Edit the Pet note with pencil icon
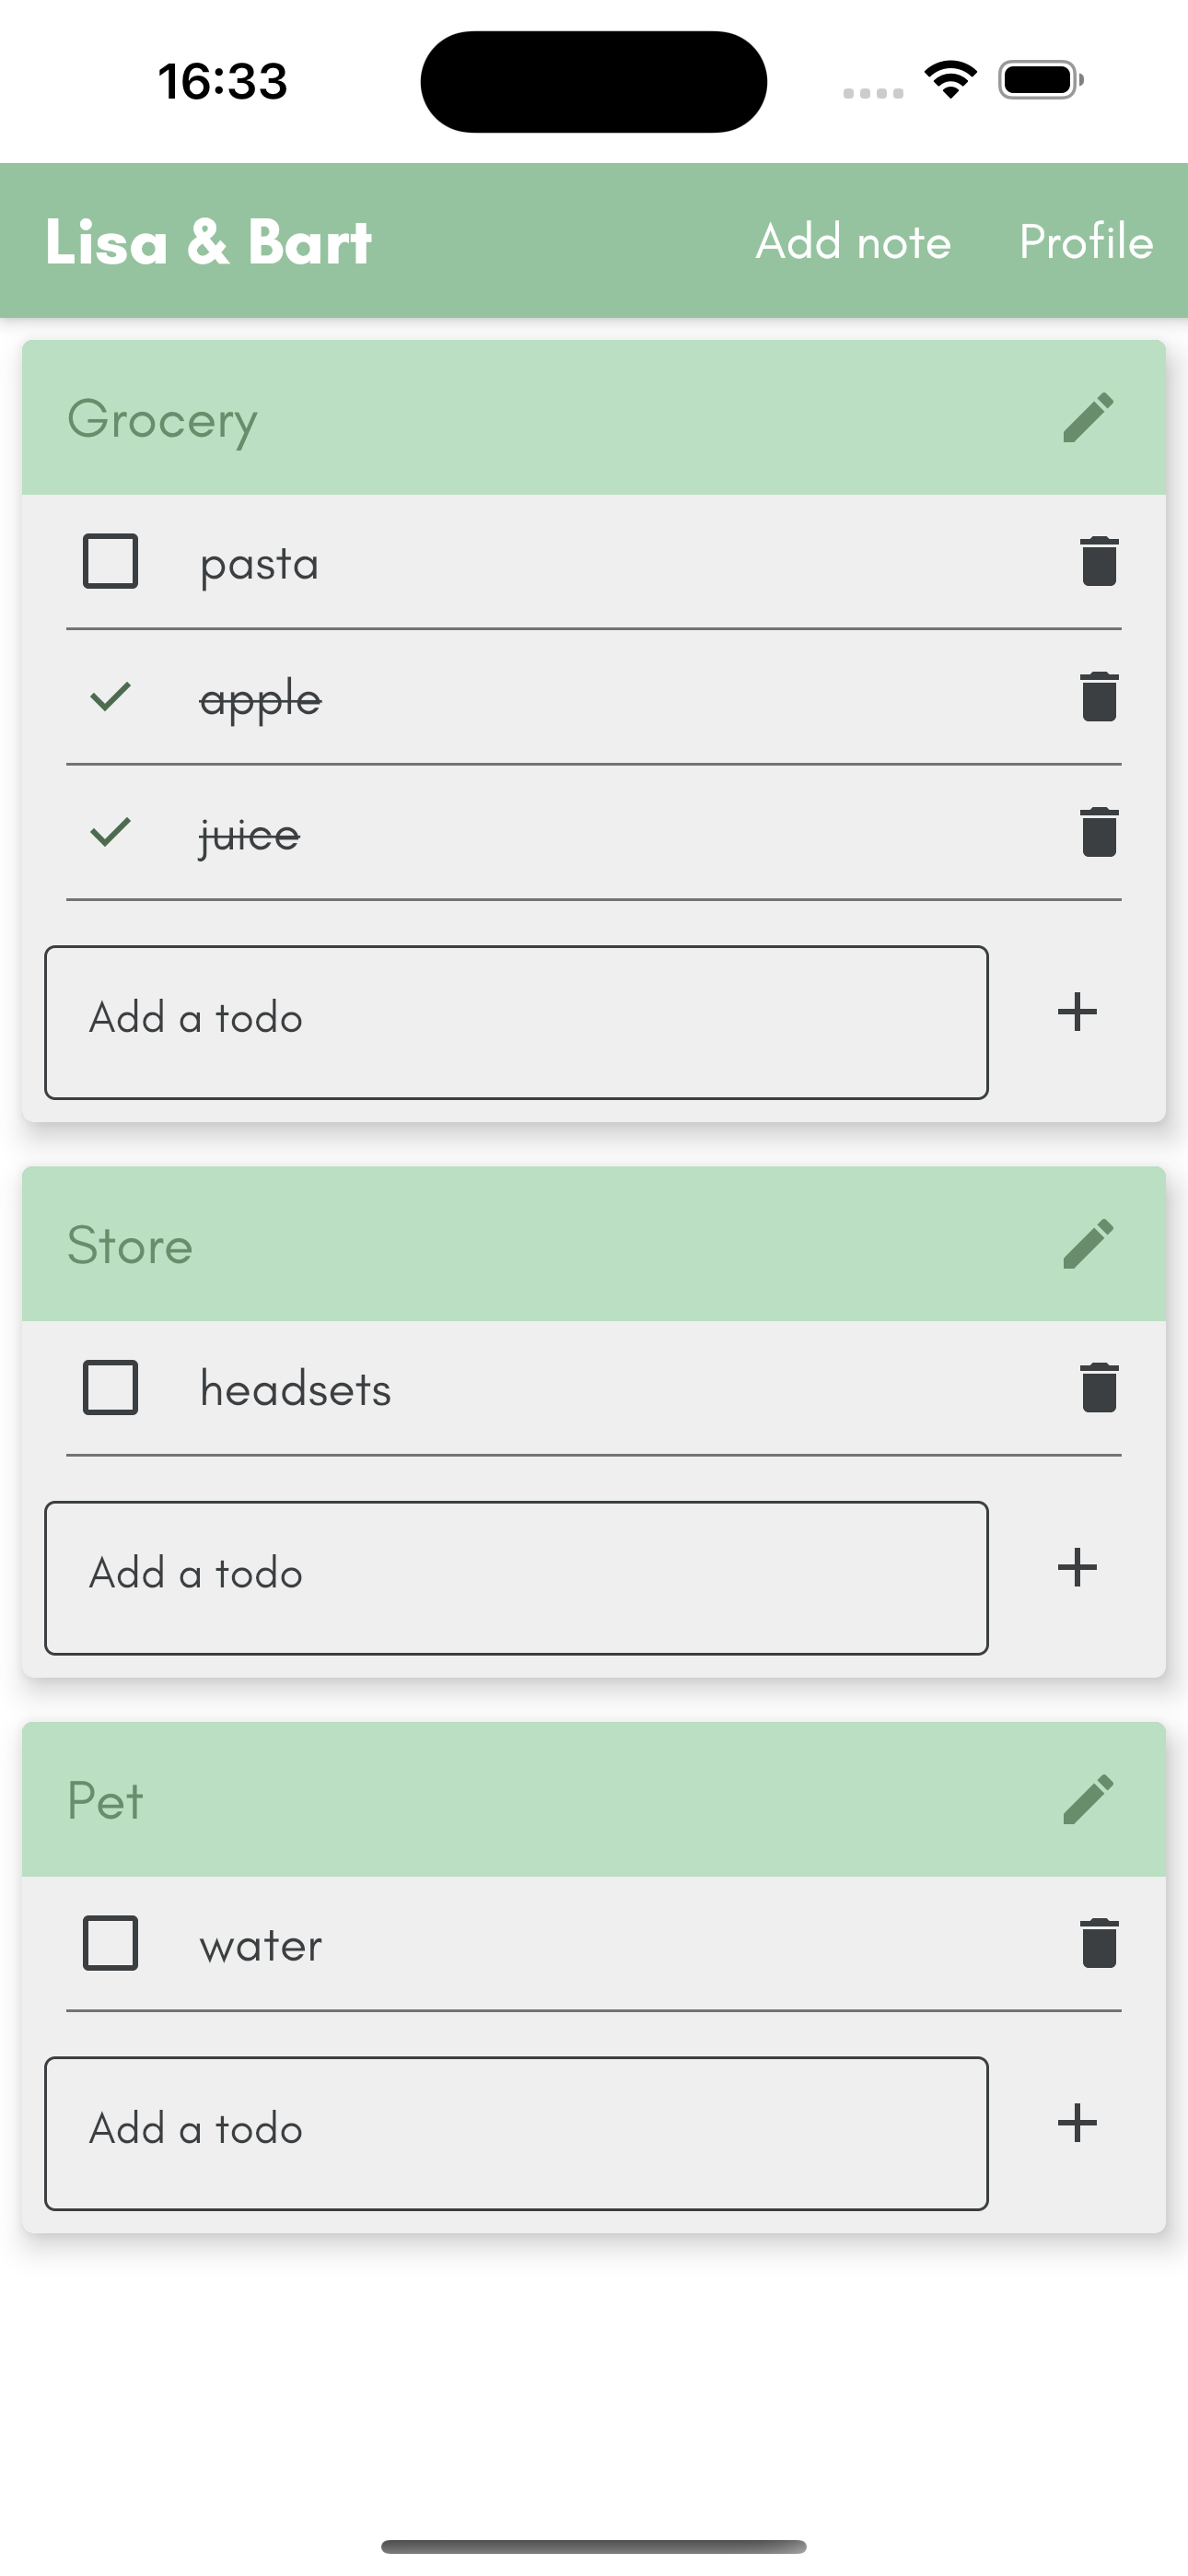This screenshot has width=1188, height=2576. click(1088, 1799)
